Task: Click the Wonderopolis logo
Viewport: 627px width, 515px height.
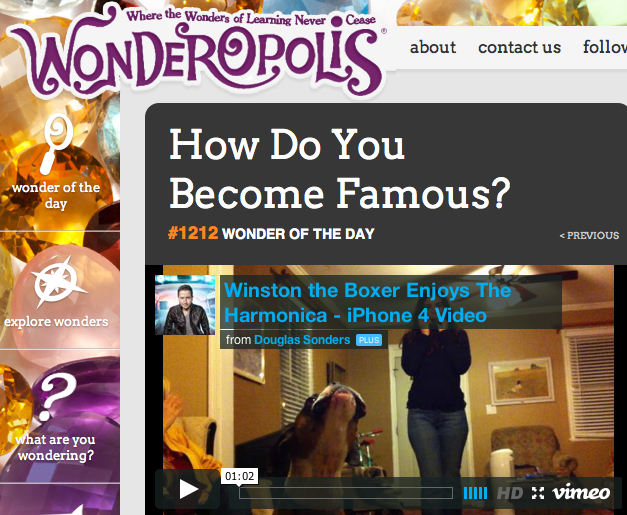Action: tap(198, 52)
